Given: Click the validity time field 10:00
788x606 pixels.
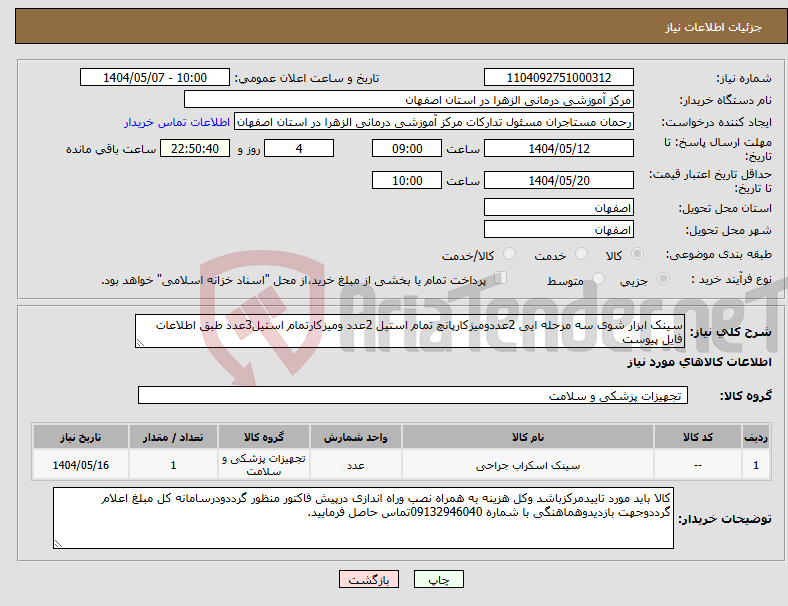Looking at the screenshot, I should coord(407,180).
